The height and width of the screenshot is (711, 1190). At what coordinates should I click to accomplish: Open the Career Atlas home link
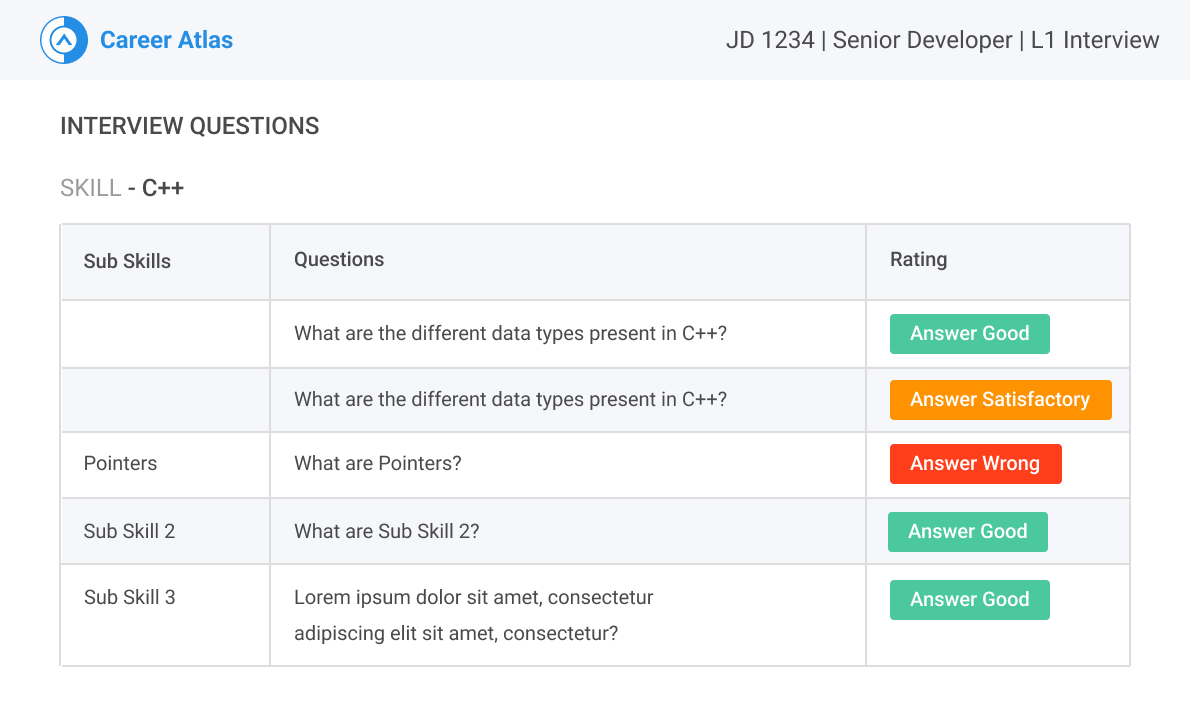coord(166,40)
